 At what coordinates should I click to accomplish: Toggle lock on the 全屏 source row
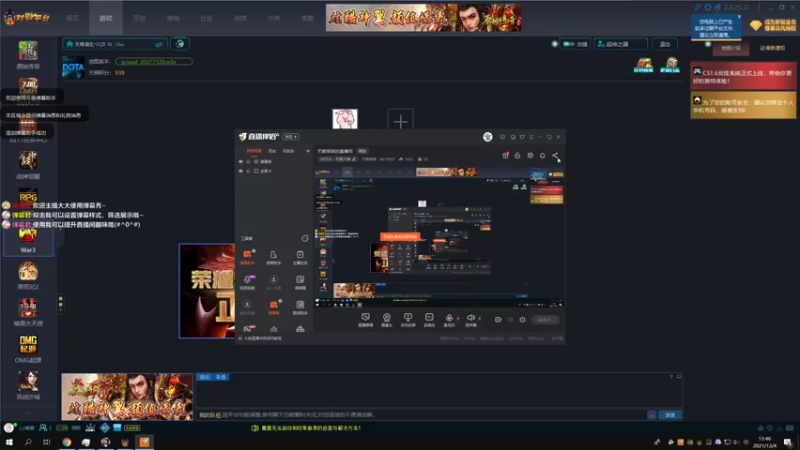pos(248,171)
